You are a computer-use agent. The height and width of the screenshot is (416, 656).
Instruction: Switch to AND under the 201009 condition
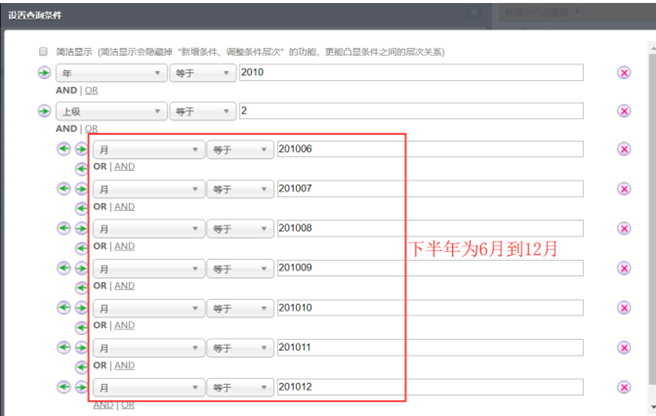tap(125, 286)
